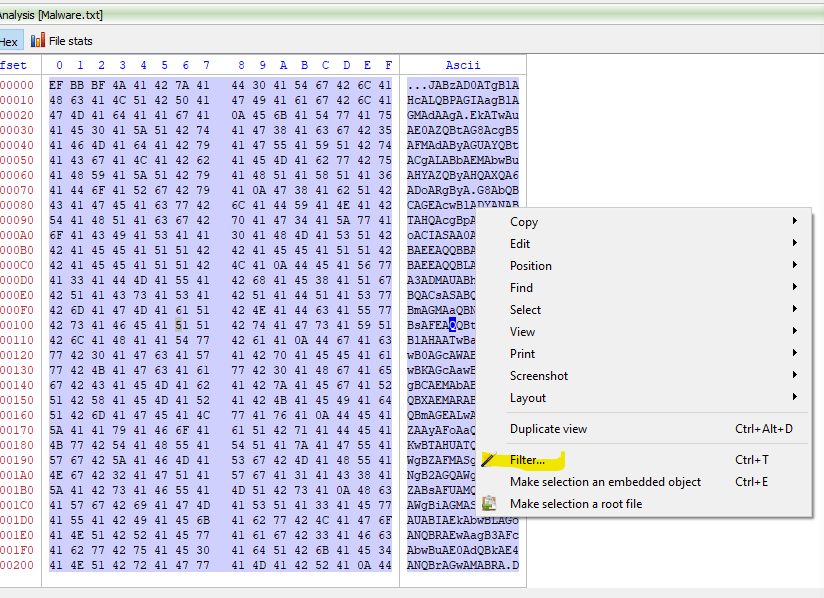Click Make selection an embedded object
The image size is (824, 598).
605,482
